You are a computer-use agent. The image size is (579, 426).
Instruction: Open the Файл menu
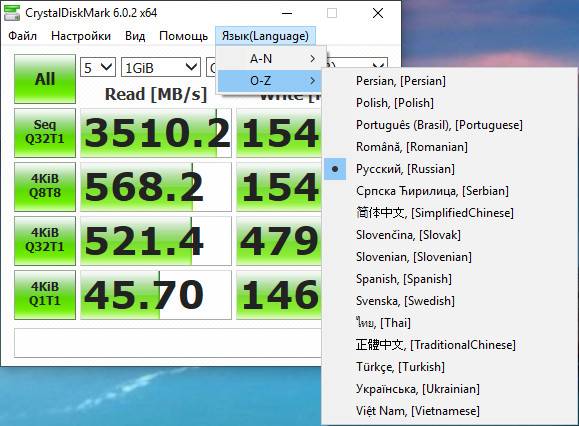click(x=23, y=36)
